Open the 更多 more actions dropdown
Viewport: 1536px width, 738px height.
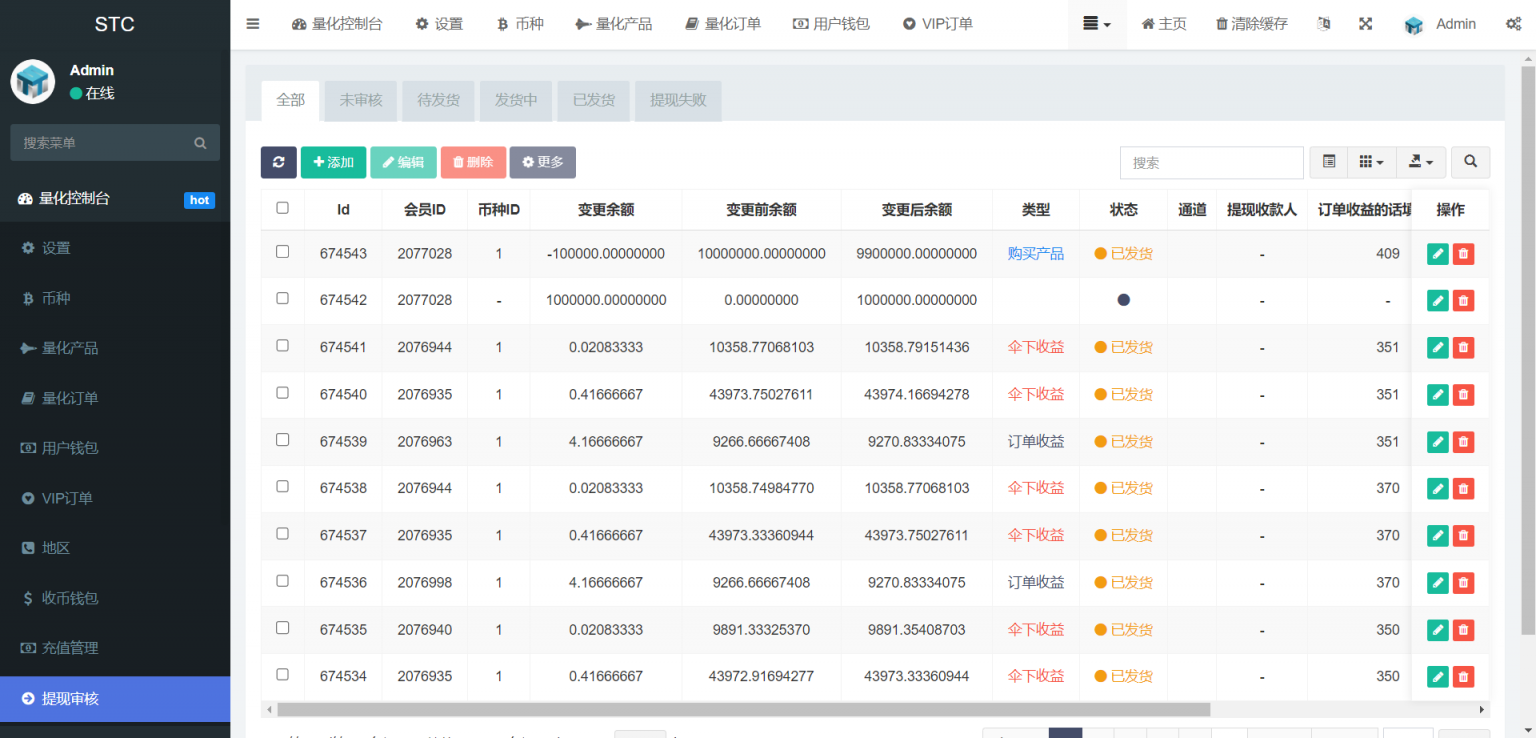542,162
